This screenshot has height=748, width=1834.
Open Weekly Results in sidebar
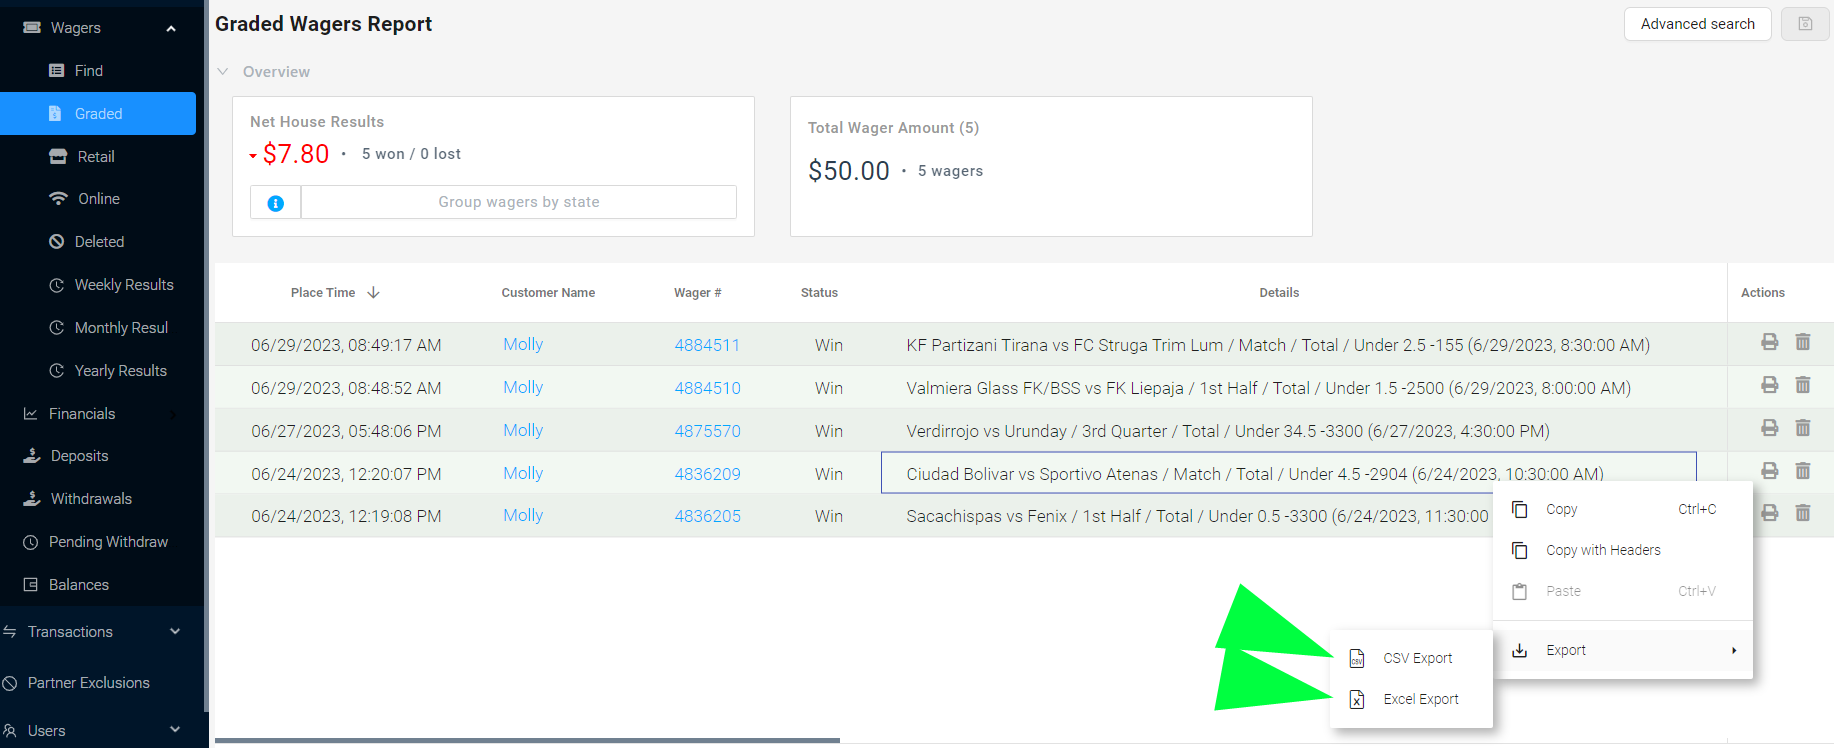click(x=124, y=285)
